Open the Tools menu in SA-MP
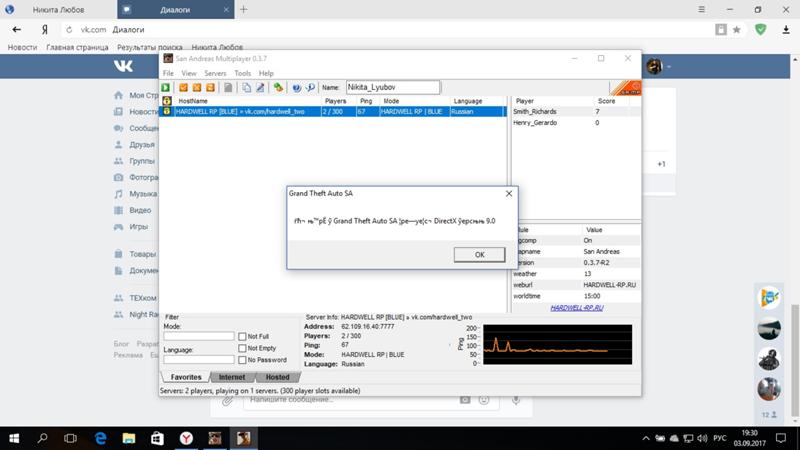 242,73
